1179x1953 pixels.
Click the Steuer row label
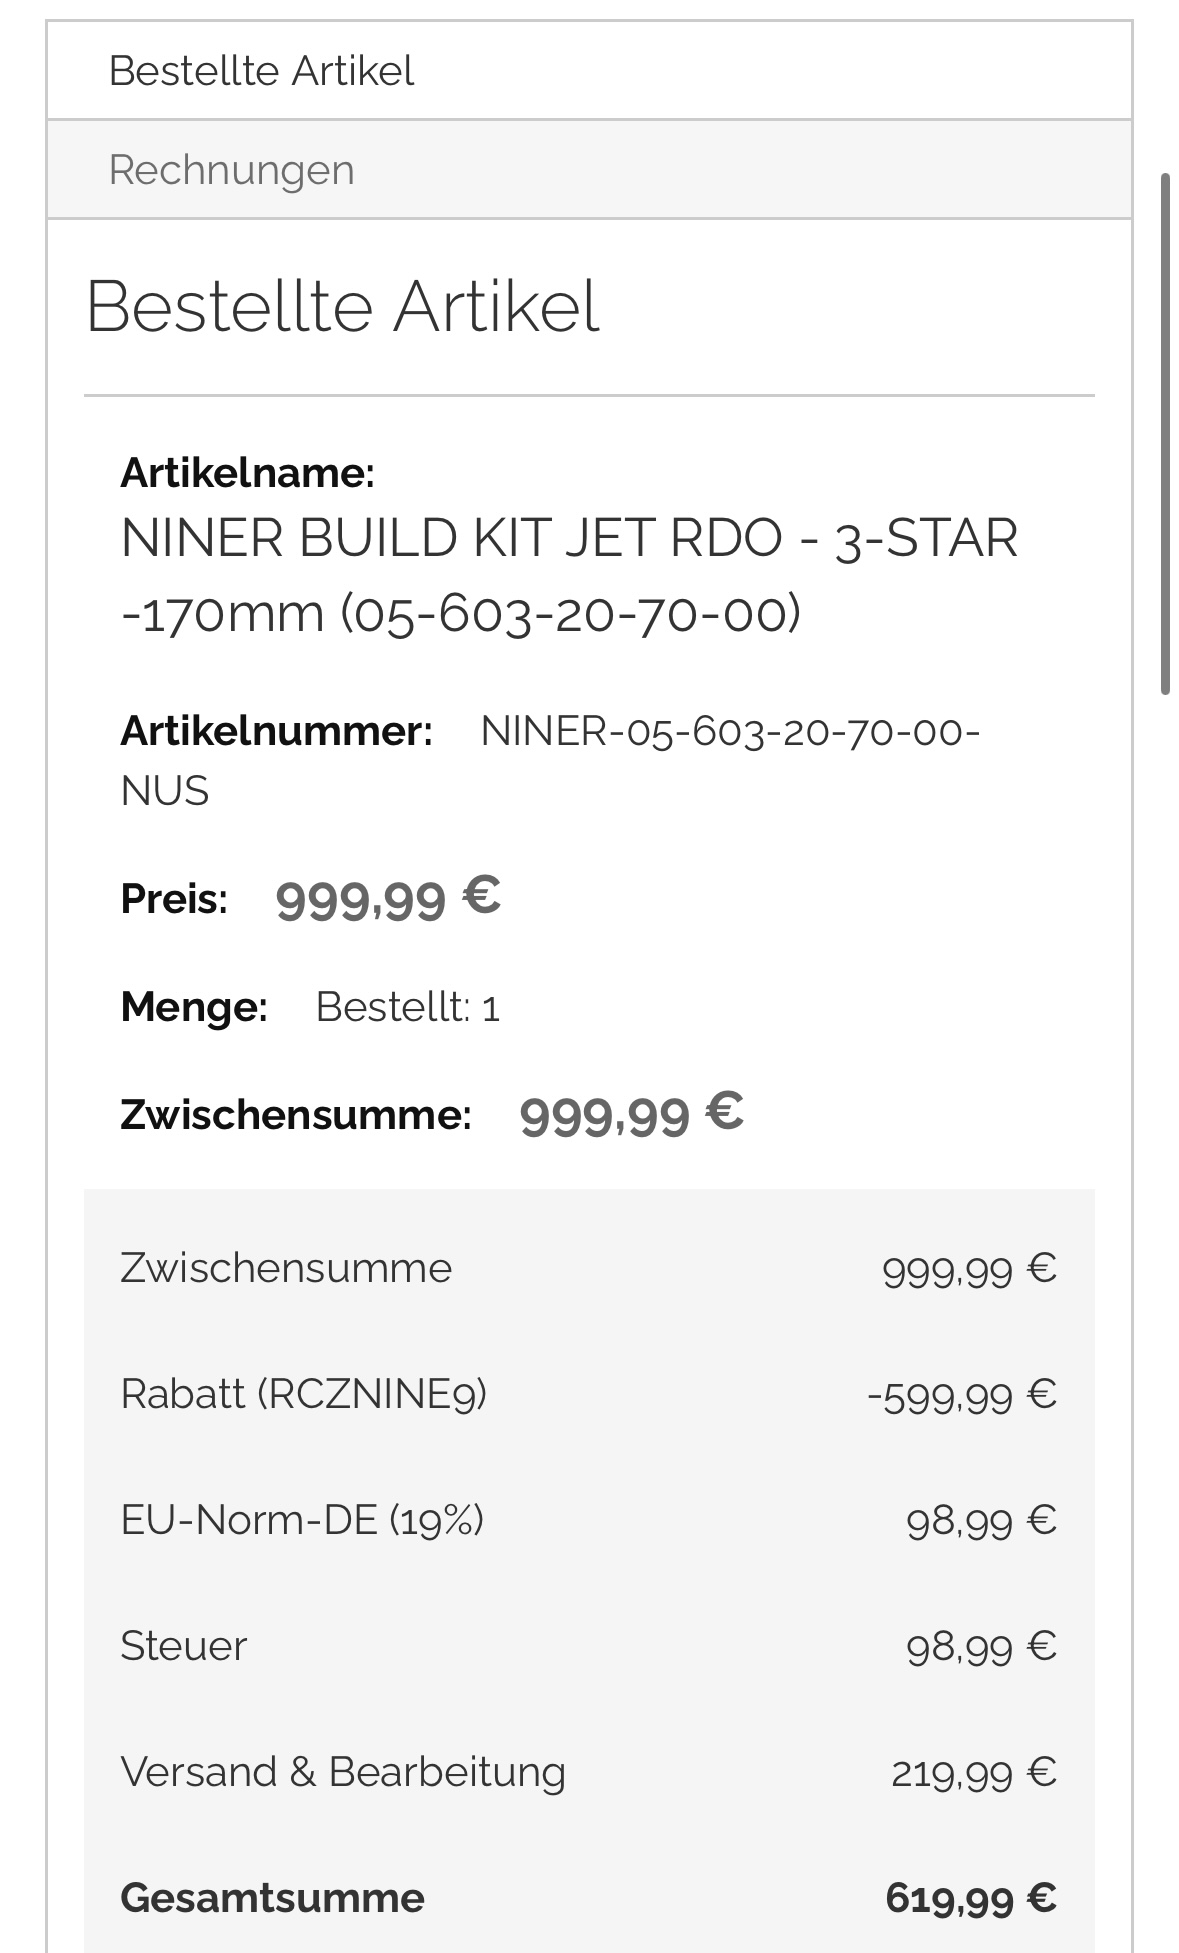[x=183, y=1646]
